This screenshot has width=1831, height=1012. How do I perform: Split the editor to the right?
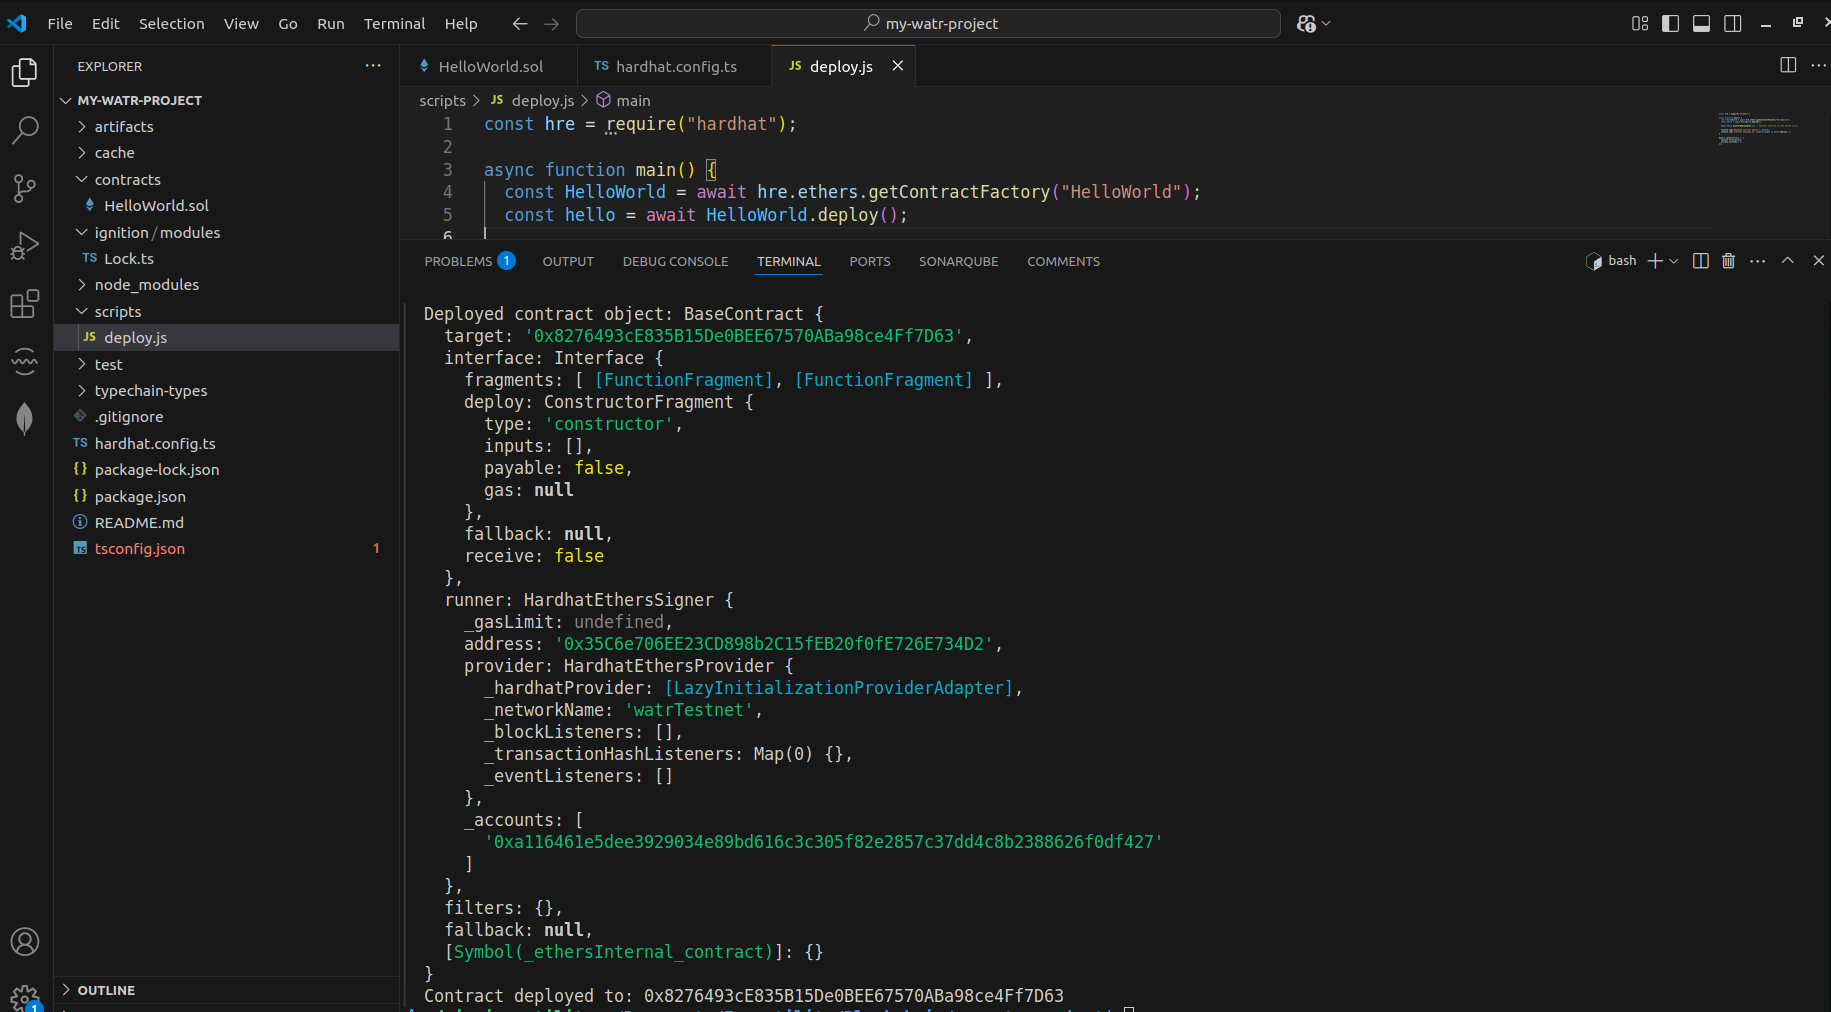pyautogui.click(x=1788, y=65)
